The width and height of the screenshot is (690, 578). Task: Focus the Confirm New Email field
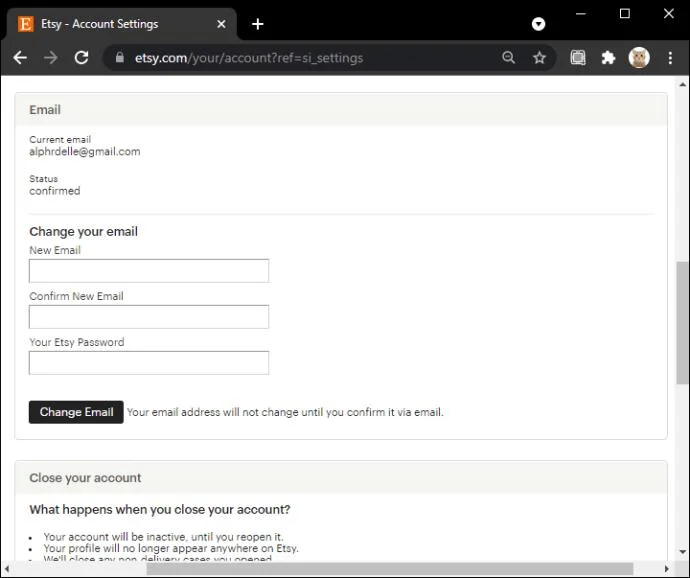pyautogui.click(x=149, y=317)
